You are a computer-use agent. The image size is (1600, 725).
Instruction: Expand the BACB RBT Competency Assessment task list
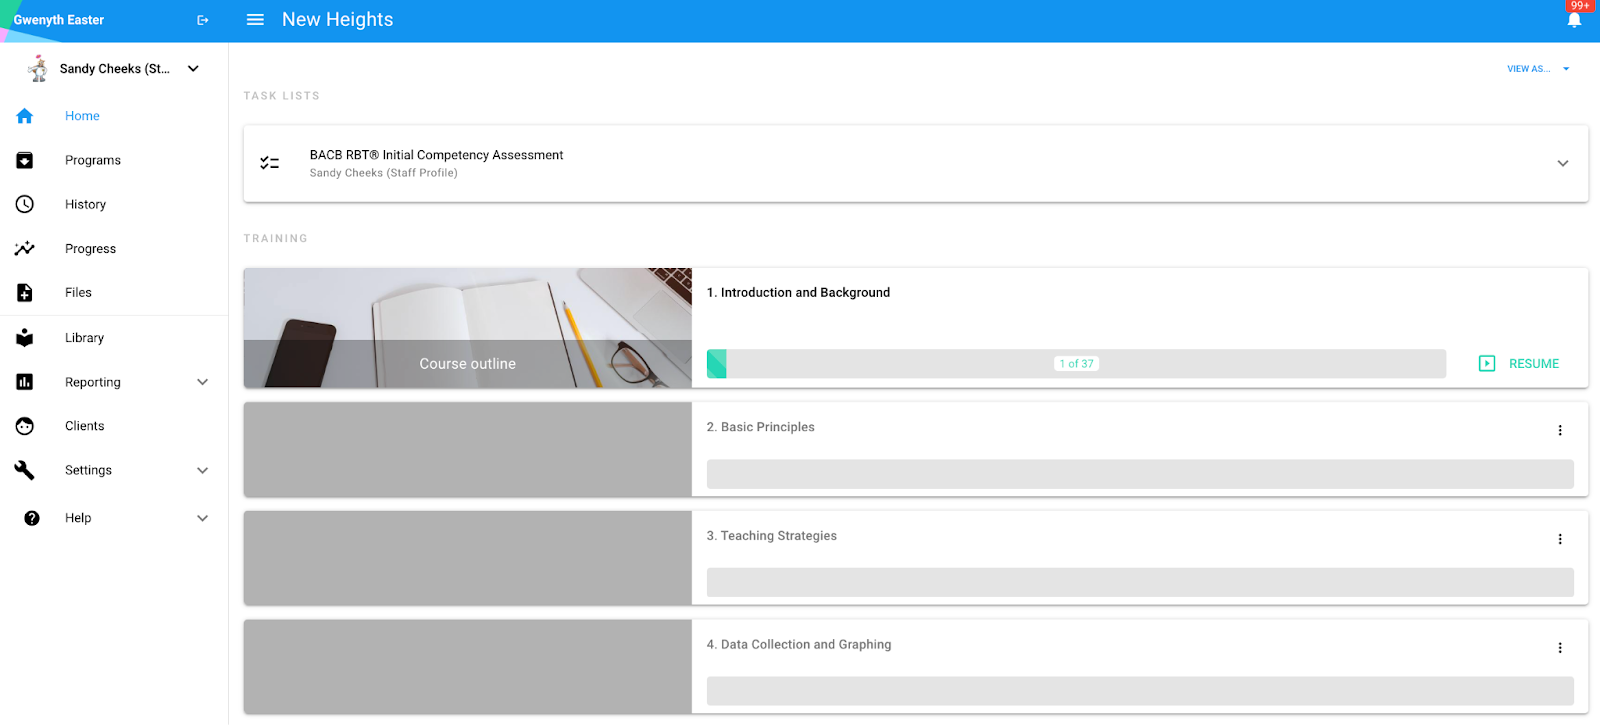1562,163
